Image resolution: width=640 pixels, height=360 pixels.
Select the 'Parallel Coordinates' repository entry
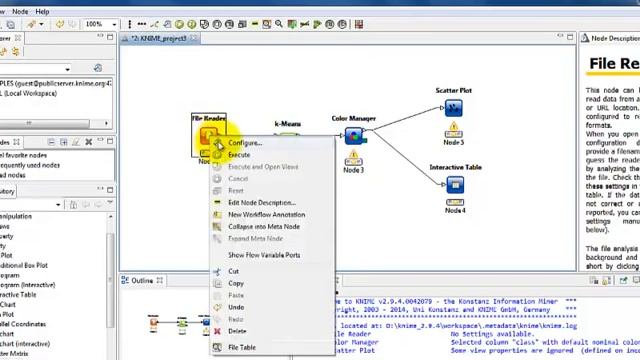23,324
